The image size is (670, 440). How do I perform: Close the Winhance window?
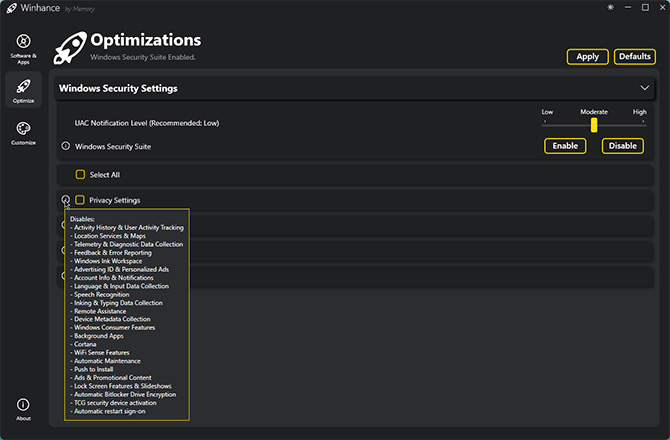coord(663,8)
